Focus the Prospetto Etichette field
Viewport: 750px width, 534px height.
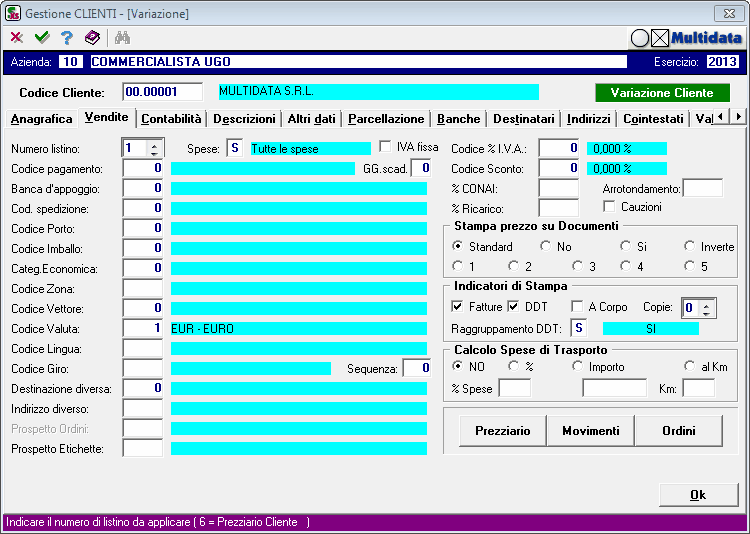(x=143, y=448)
